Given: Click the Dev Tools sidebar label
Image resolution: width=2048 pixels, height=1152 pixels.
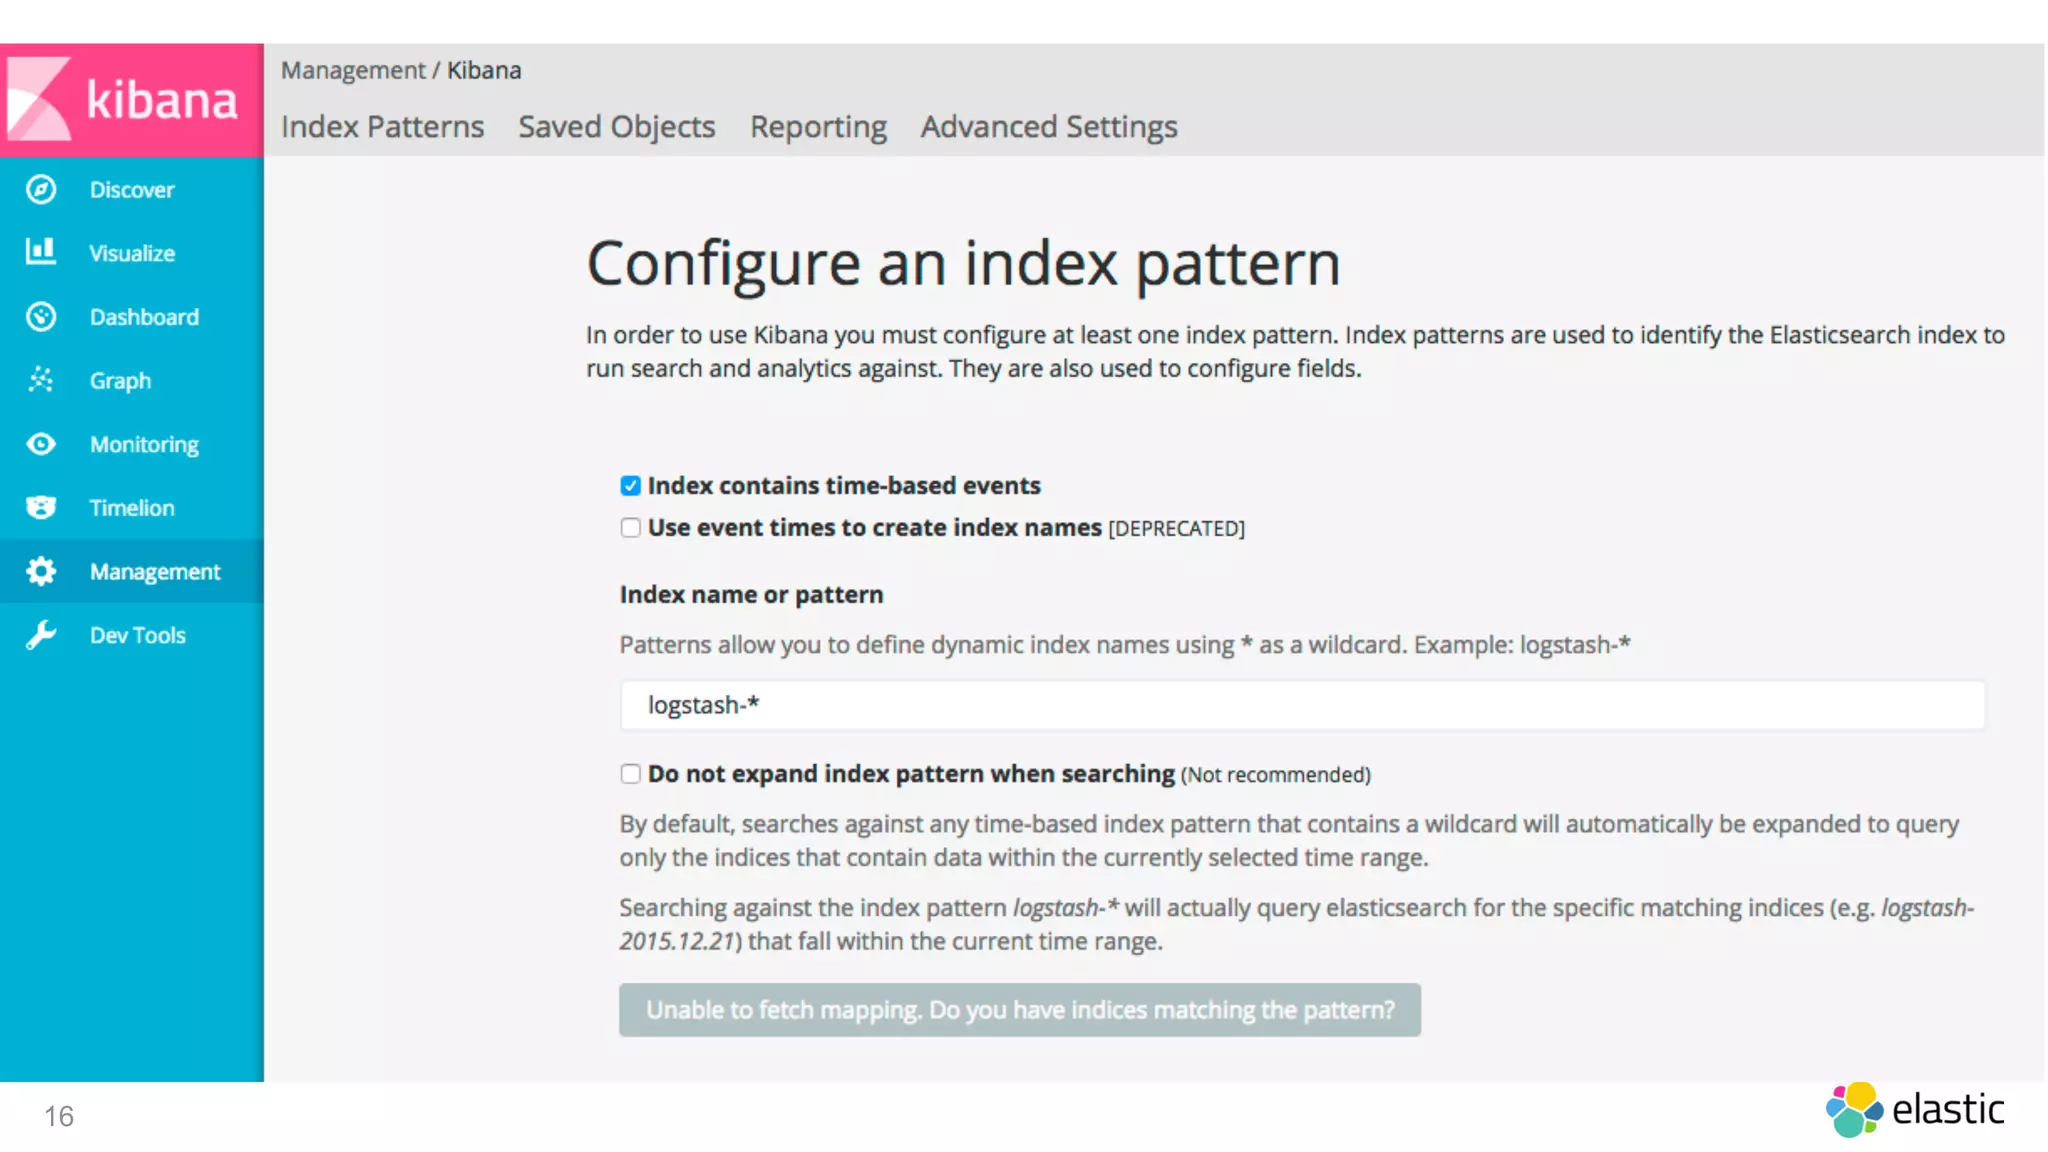Looking at the screenshot, I should [x=138, y=635].
